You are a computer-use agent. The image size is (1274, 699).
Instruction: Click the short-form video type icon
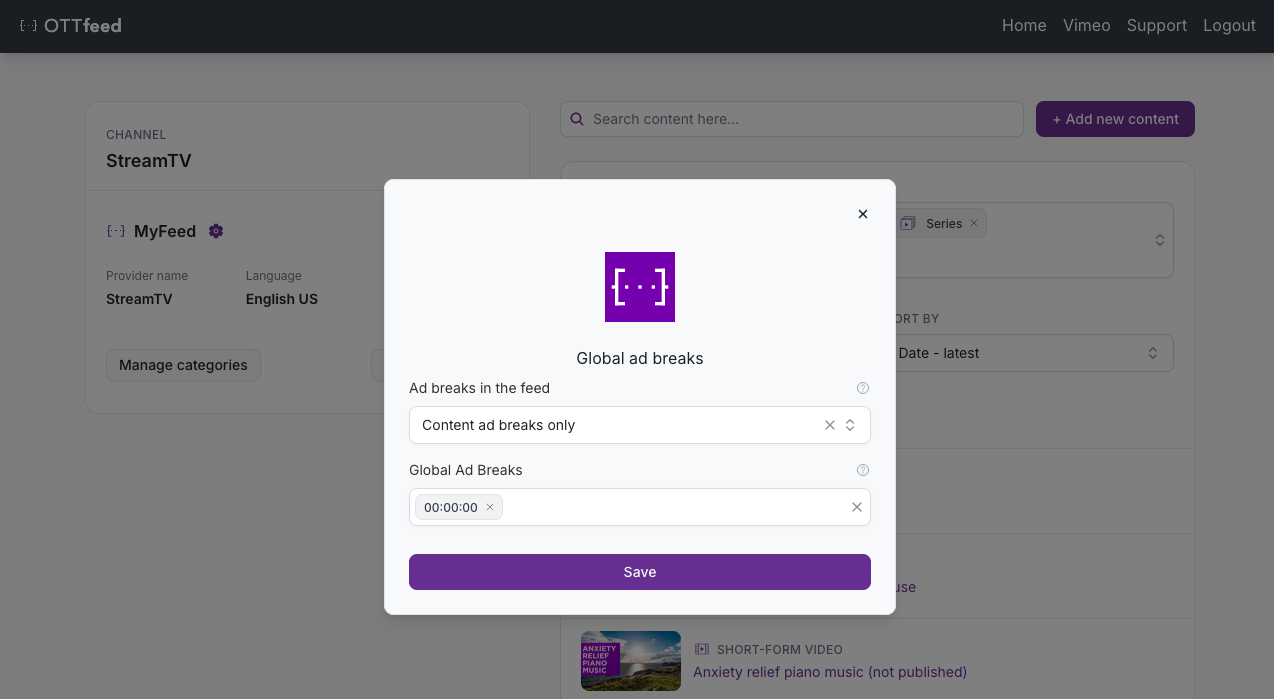tap(702, 650)
